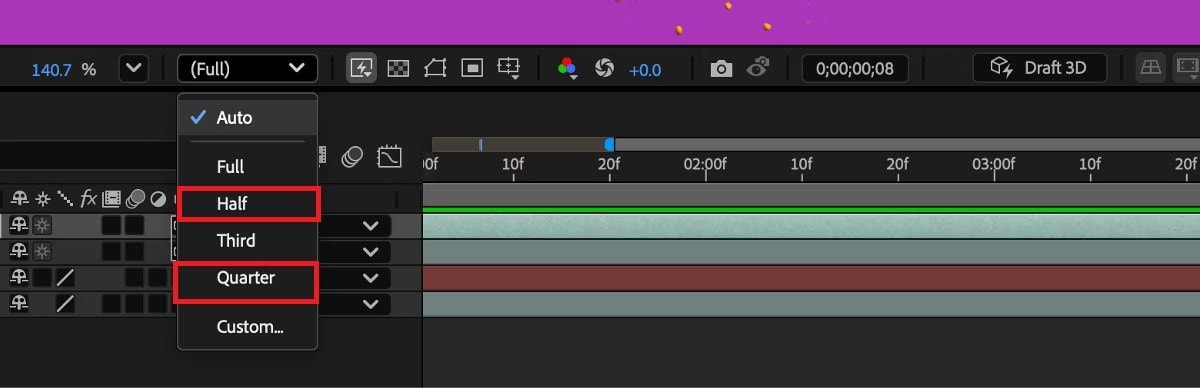Viewport: 1200px width, 388px height.
Task: Enable the Draft 3D button
Action: [x=1040, y=68]
